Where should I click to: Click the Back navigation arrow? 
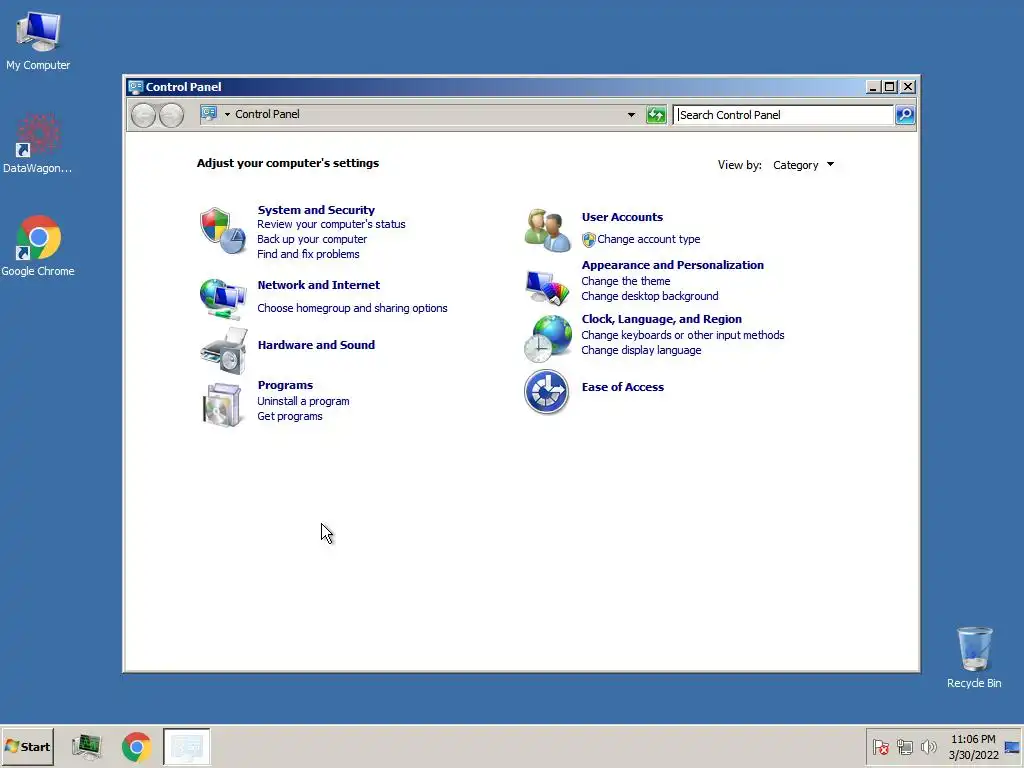pyautogui.click(x=143, y=116)
